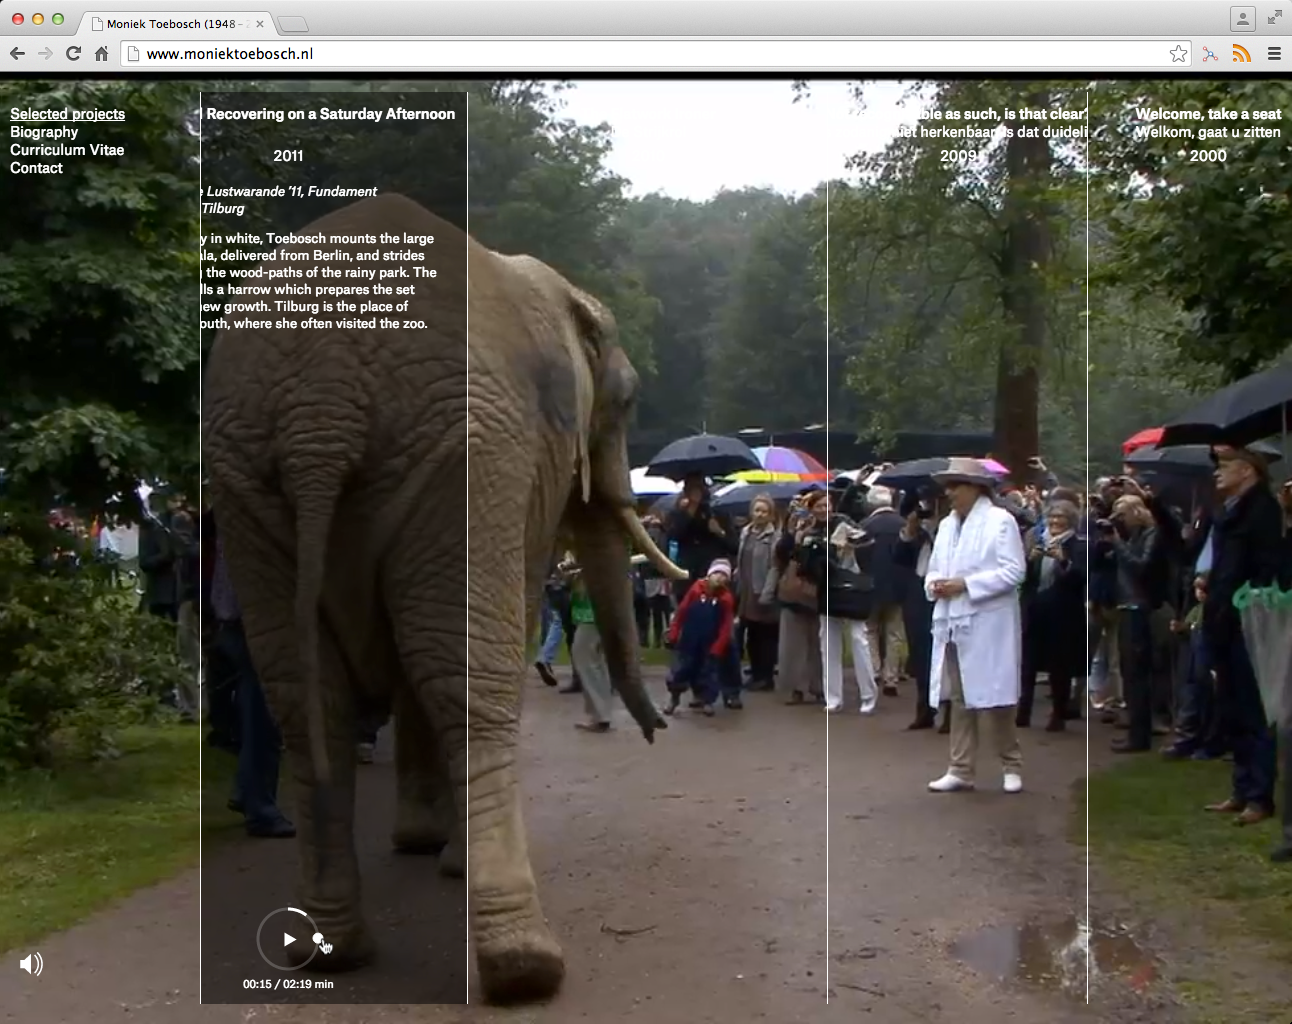The width and height of the screenshot is (1292, 1024).
Task: Open the Chrome hamburger menu
Action: point(1274,54)
